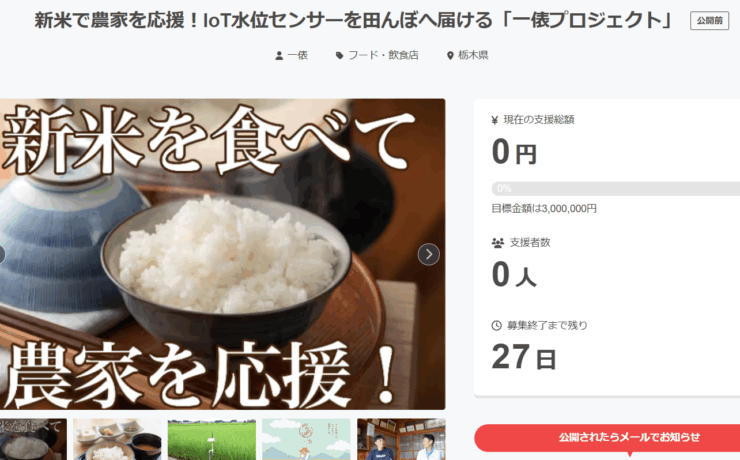740x460 pixels.
Task: Advance carousel with right arrow button
Action: (x=429, y=255)
